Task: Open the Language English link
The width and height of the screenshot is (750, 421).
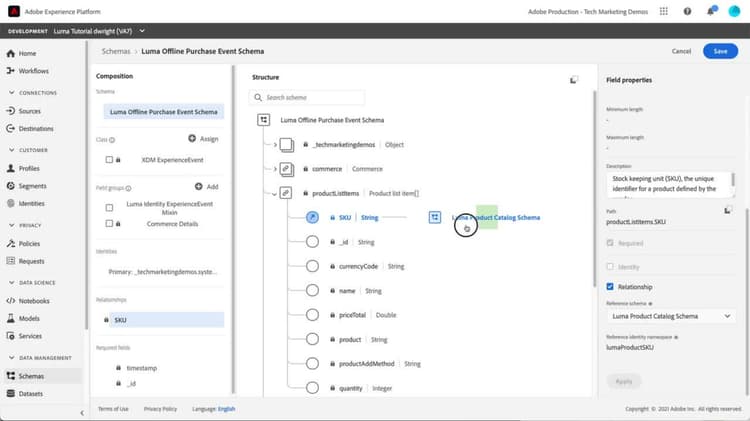Action: pos(226,409)
